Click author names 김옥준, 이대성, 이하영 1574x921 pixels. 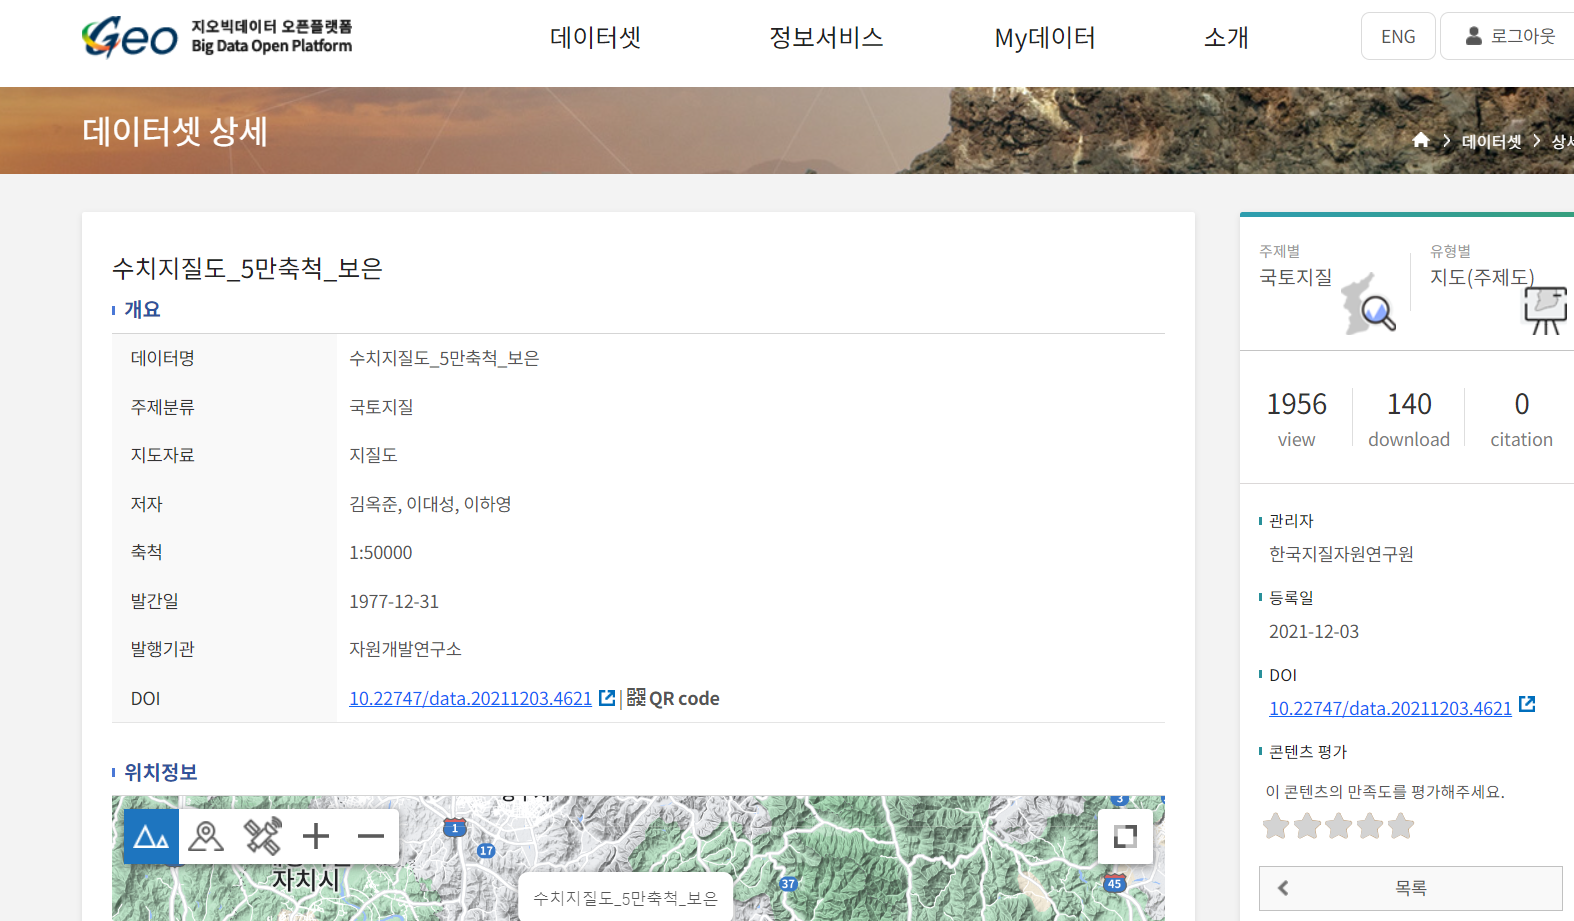point(430,504)
